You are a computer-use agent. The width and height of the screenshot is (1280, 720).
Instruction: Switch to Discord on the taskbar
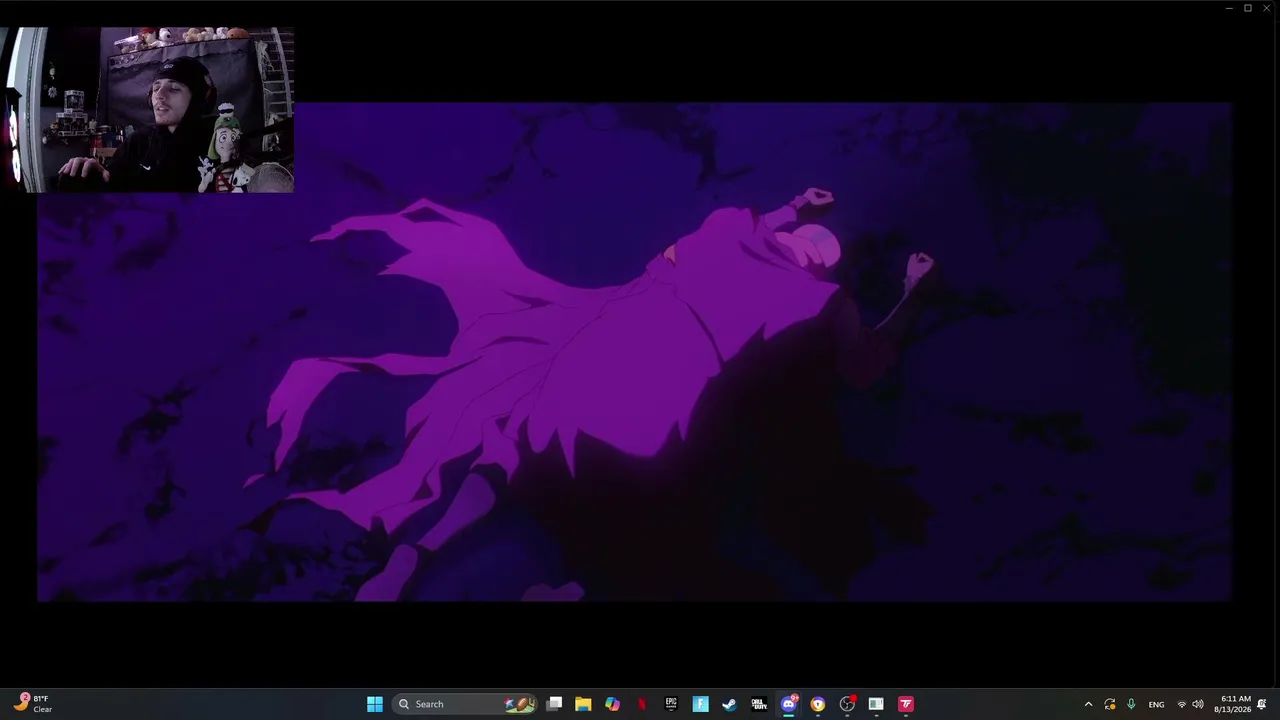click(x=788, y=704)
